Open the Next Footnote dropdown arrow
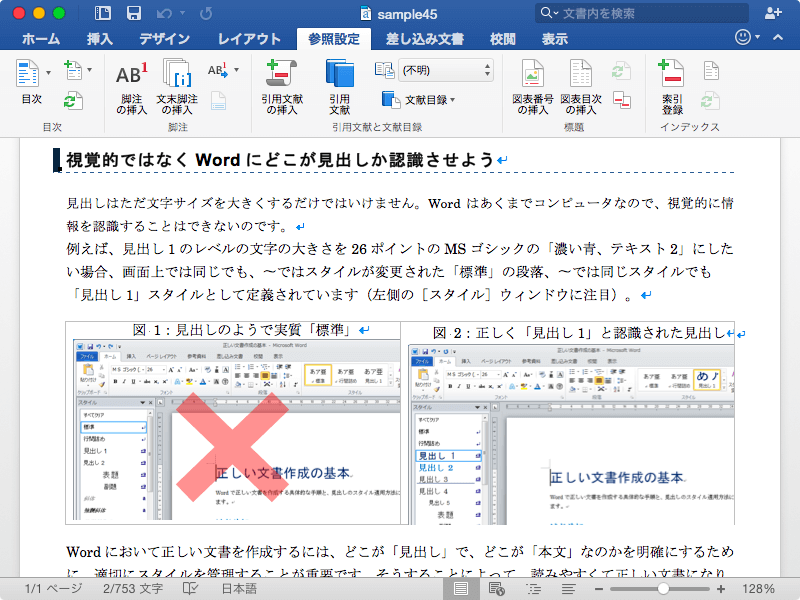The height and width of the screenshot is (600, 800). click(236, 69)
